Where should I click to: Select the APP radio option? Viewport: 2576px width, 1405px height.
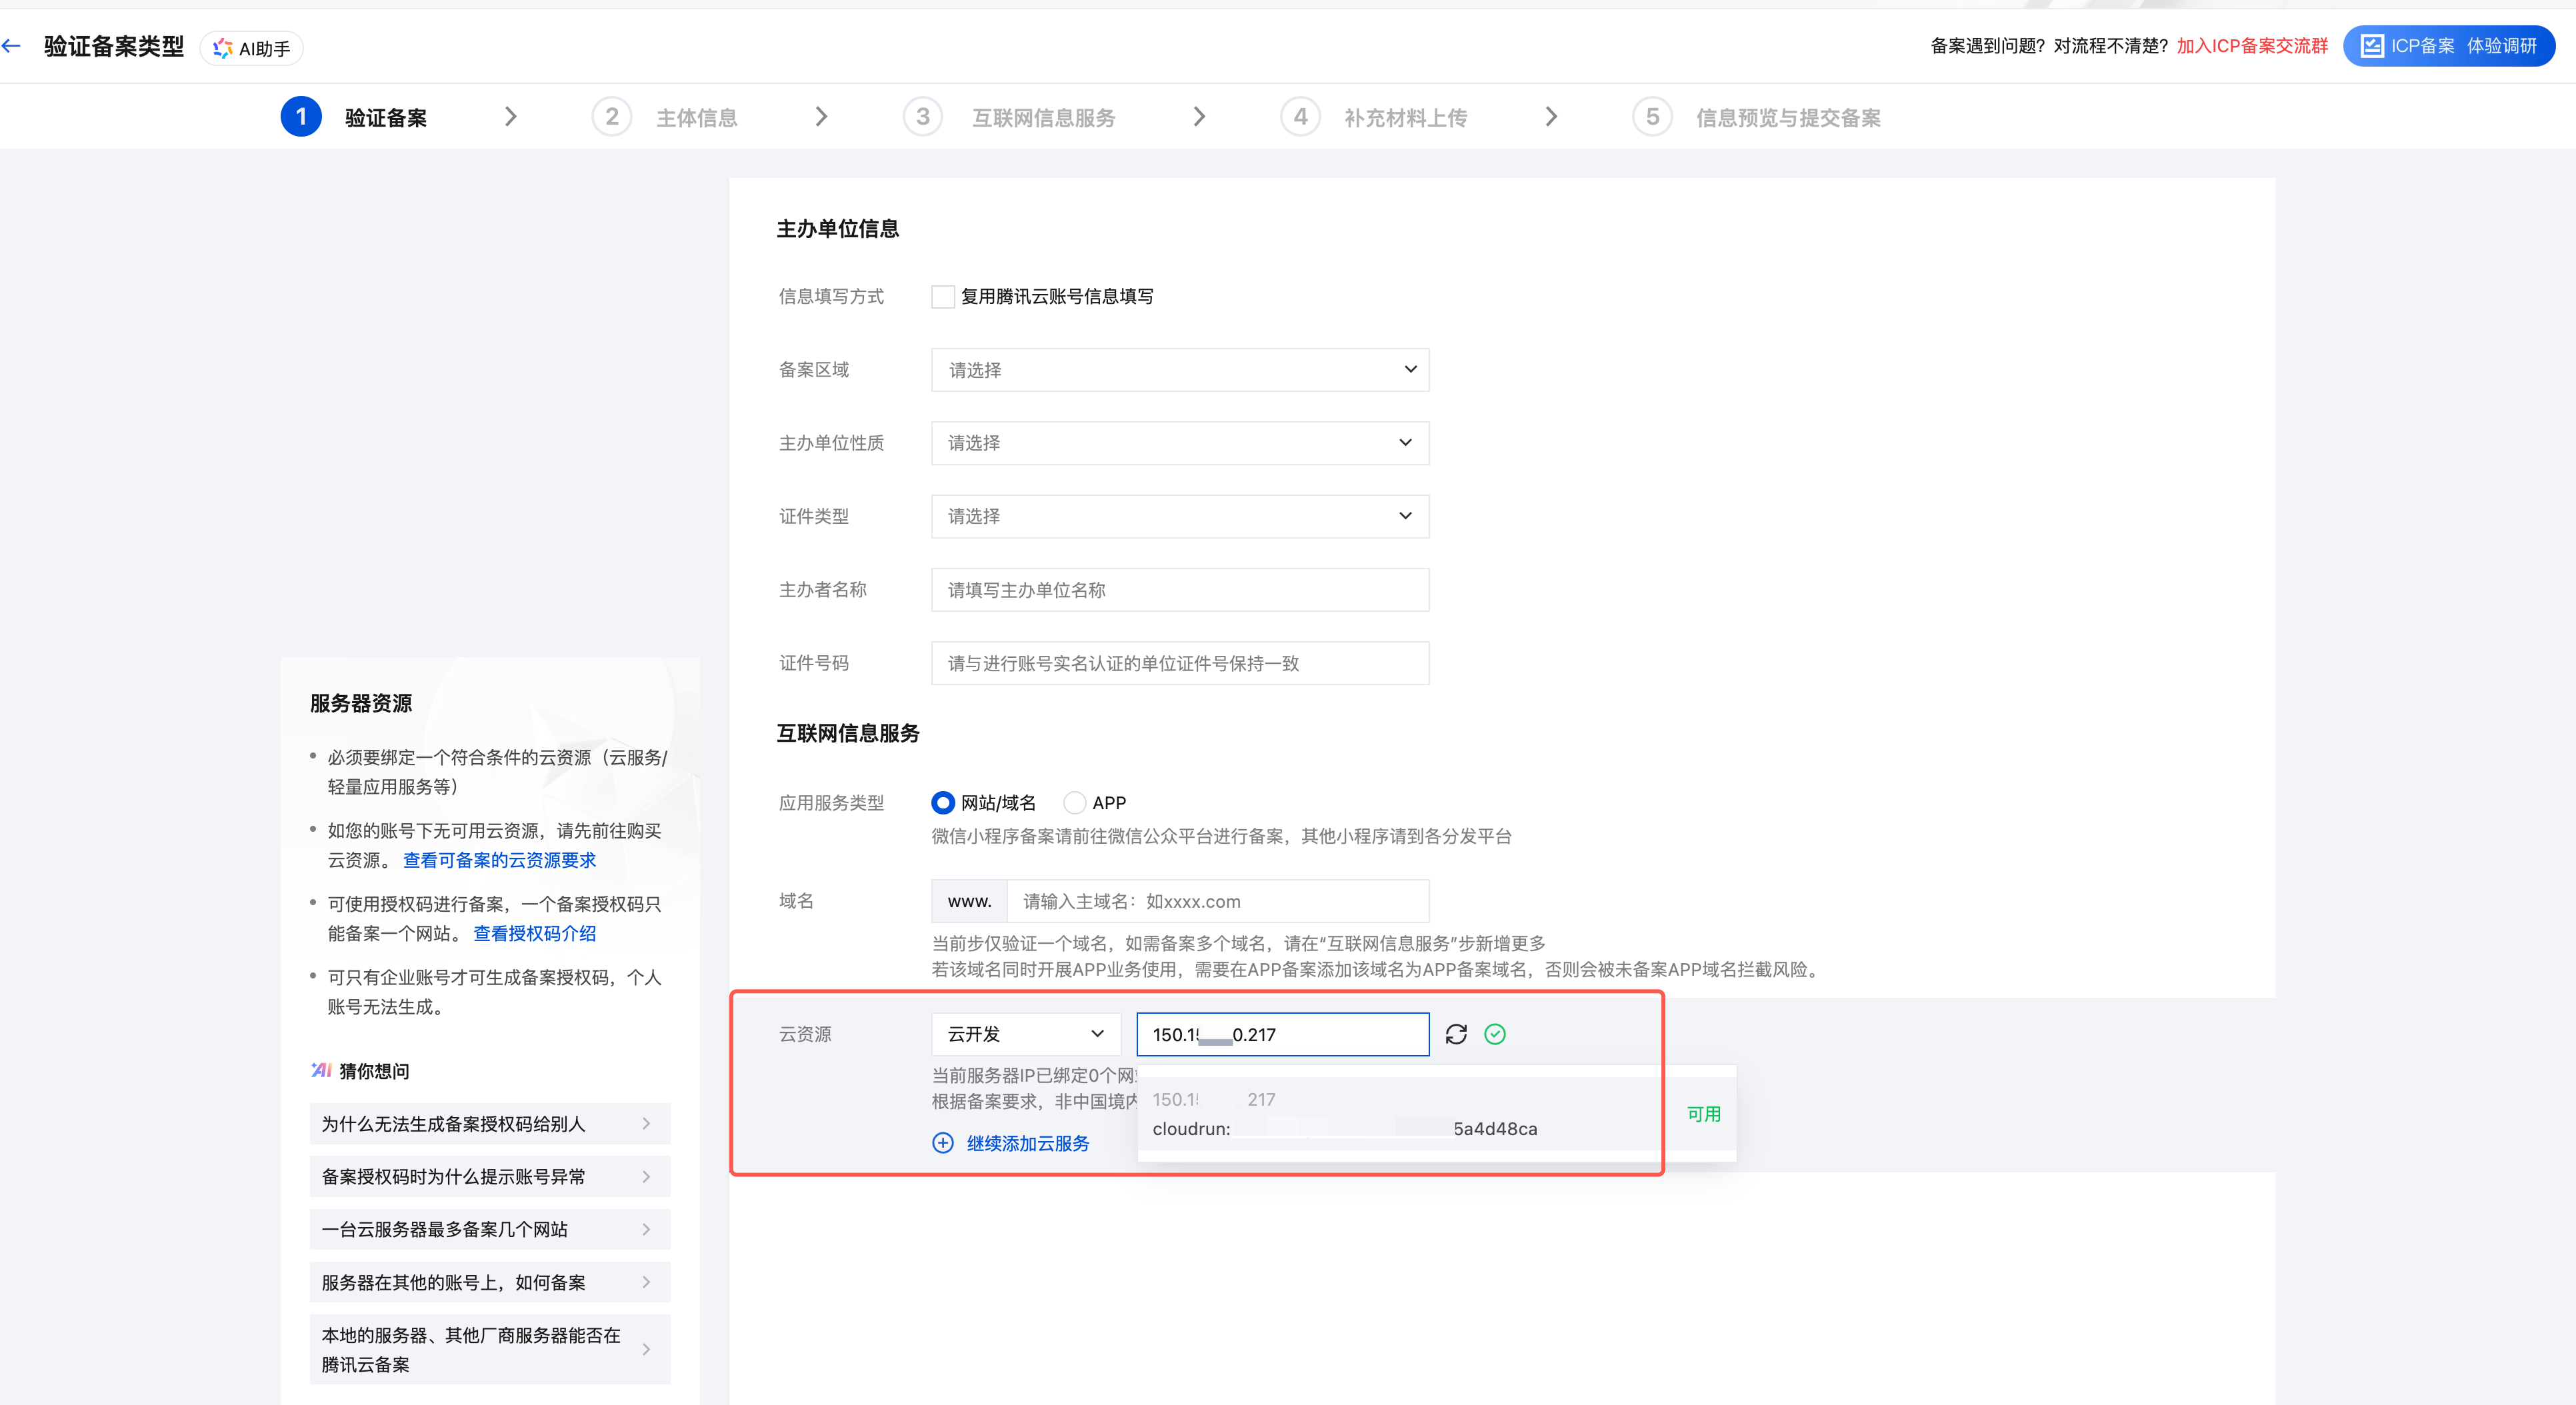[1075, 803]
